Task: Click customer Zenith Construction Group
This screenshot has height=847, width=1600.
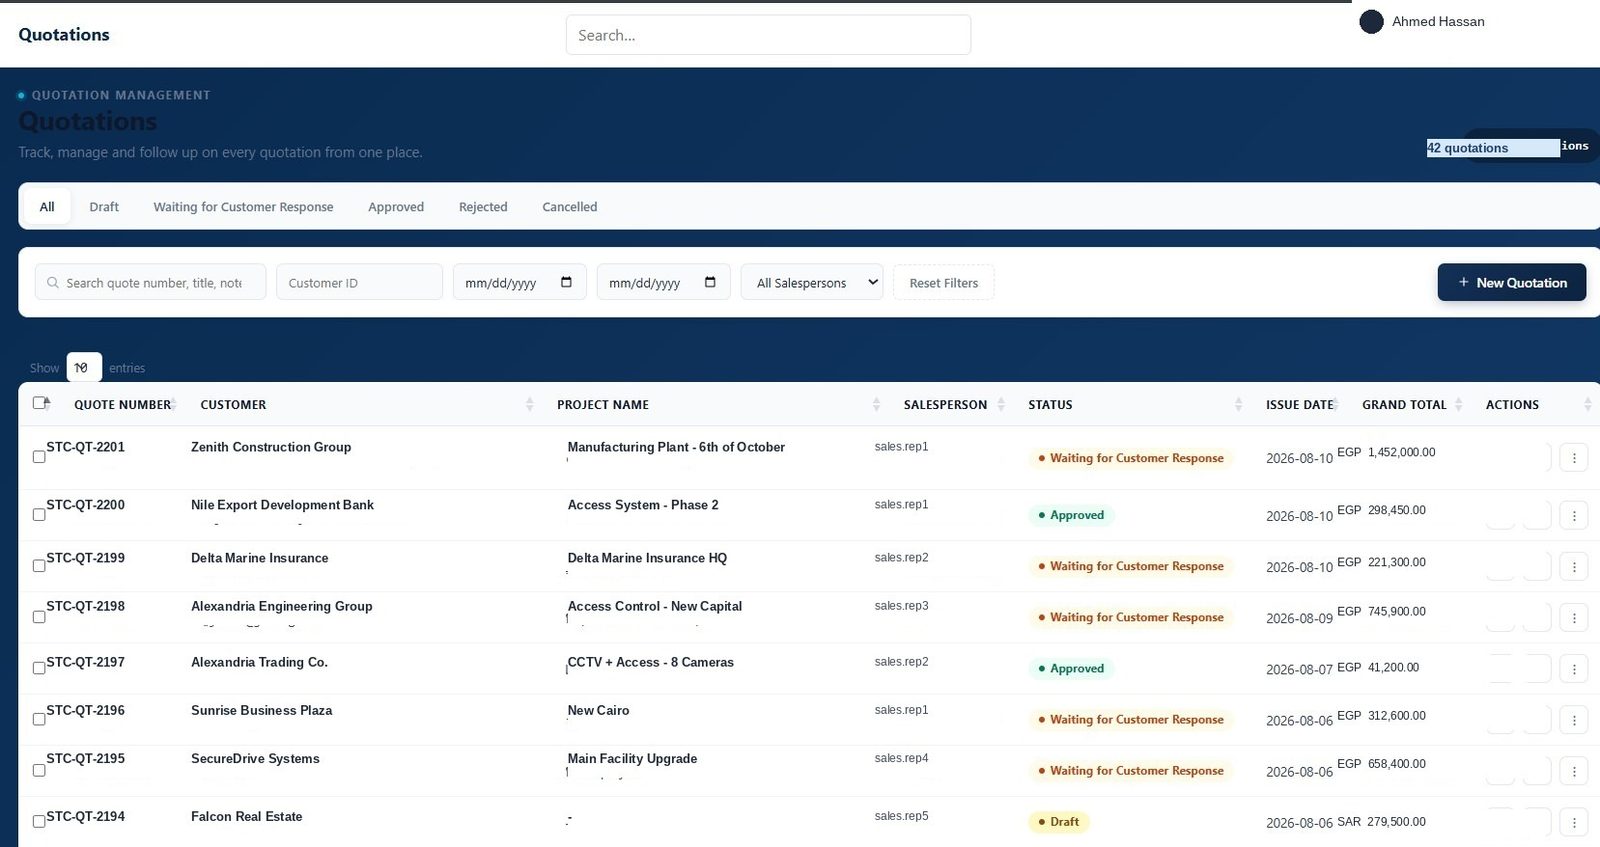Action: (x=271, y=447)
